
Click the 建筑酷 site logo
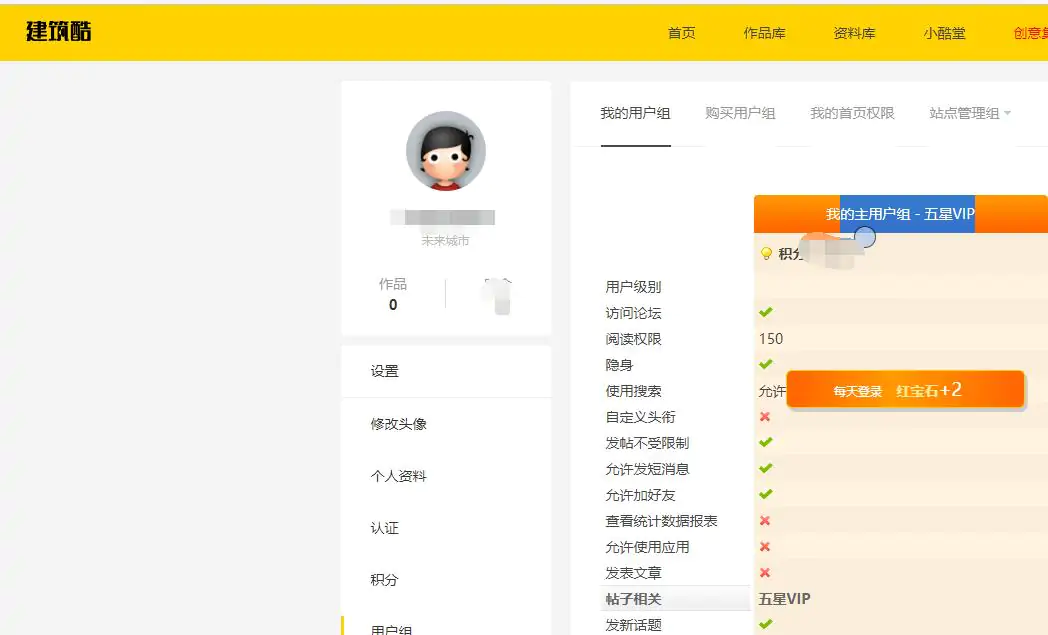(x=58, y=31)
